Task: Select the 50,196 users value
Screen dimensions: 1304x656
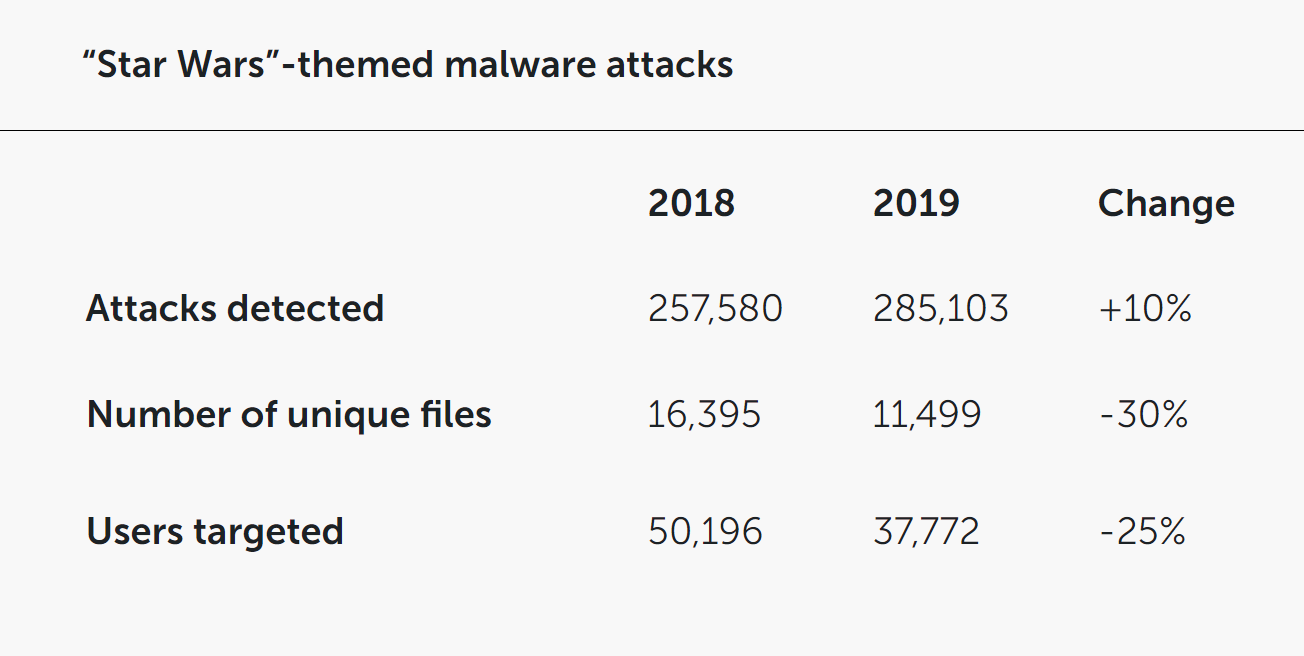Action: pos(705,532)
